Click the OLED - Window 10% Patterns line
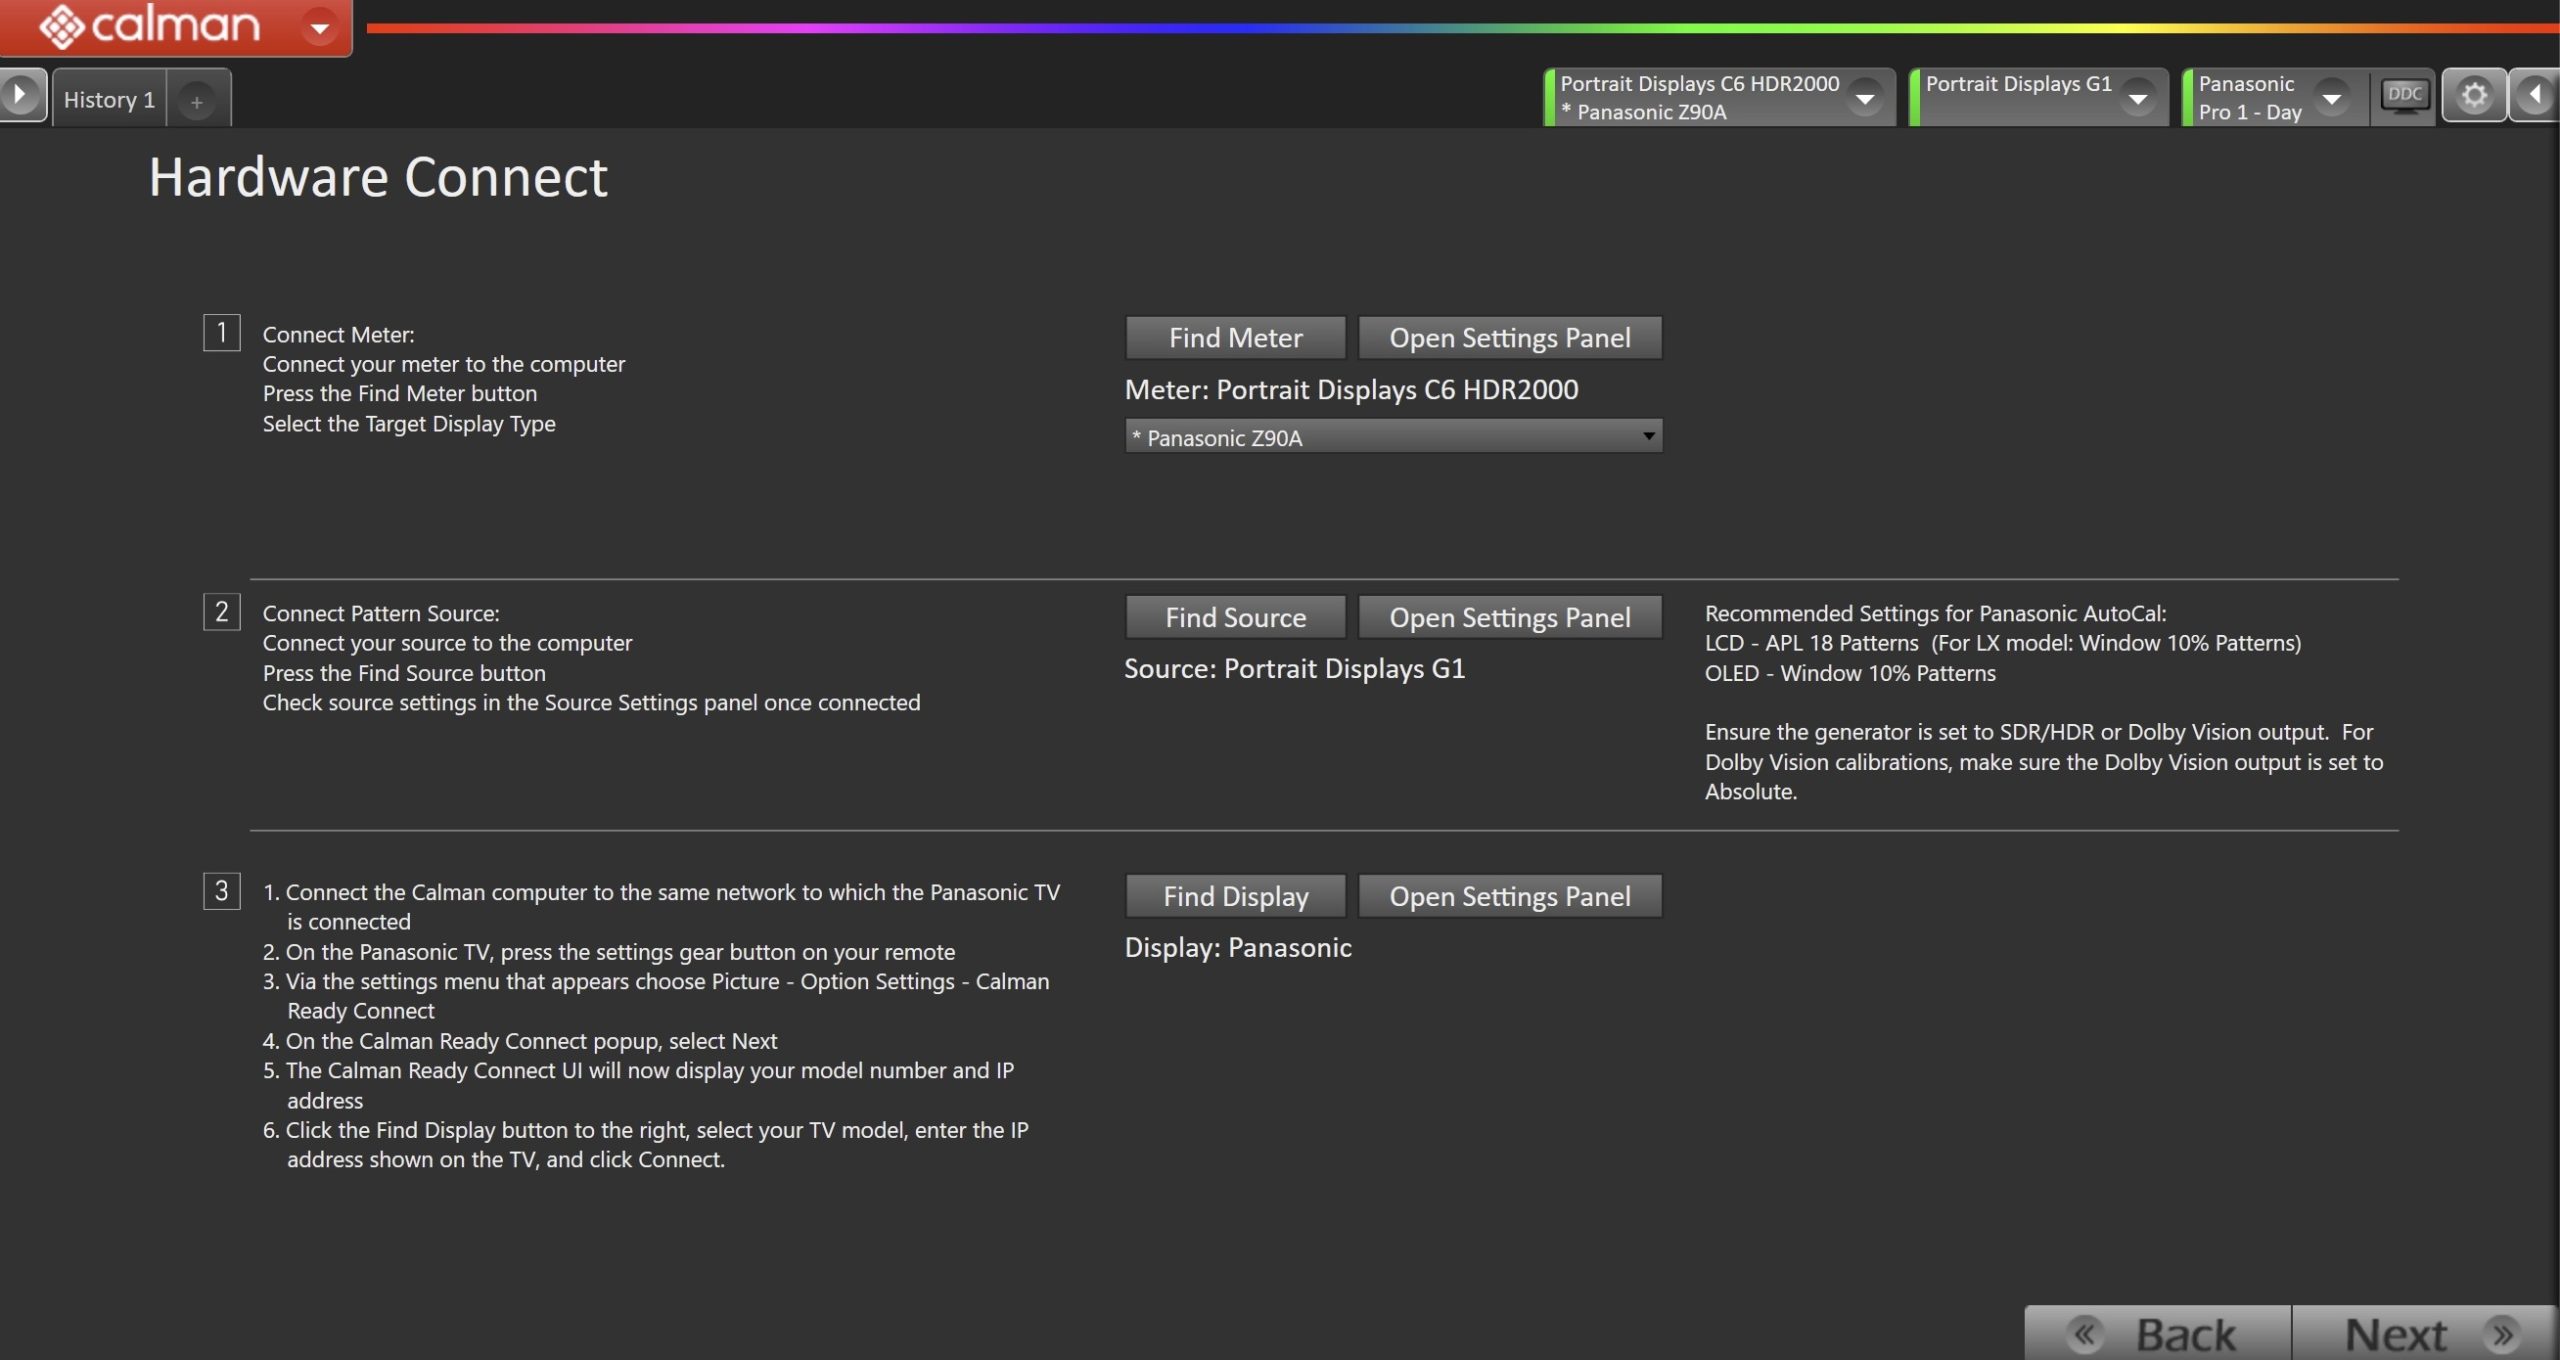This screenshot has height=1360, width=2560. (x=1850, y=674)
